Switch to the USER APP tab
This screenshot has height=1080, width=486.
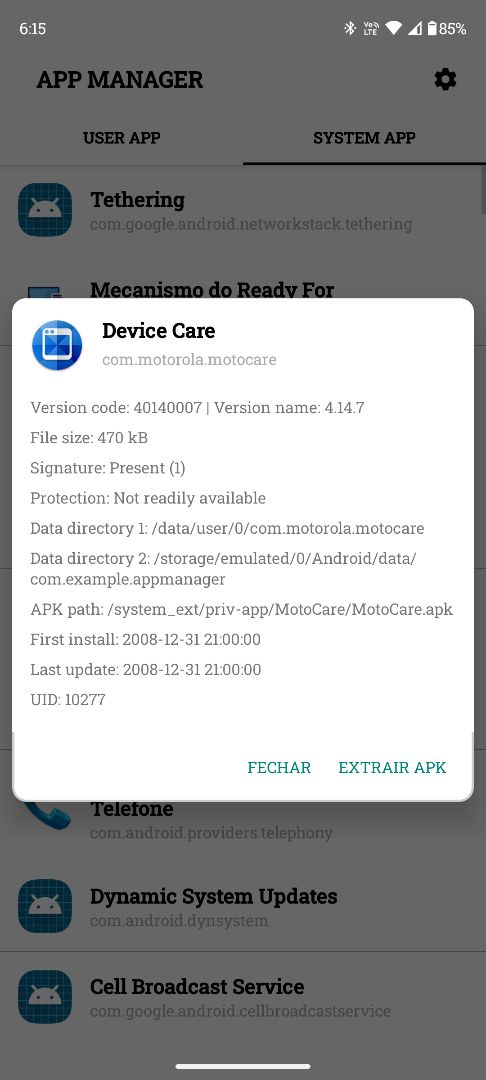point(121,138)
